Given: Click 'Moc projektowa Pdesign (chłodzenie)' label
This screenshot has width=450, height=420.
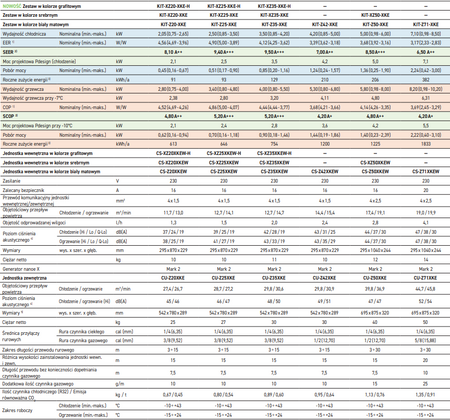Looking at the screenshot, I should 39,62.
